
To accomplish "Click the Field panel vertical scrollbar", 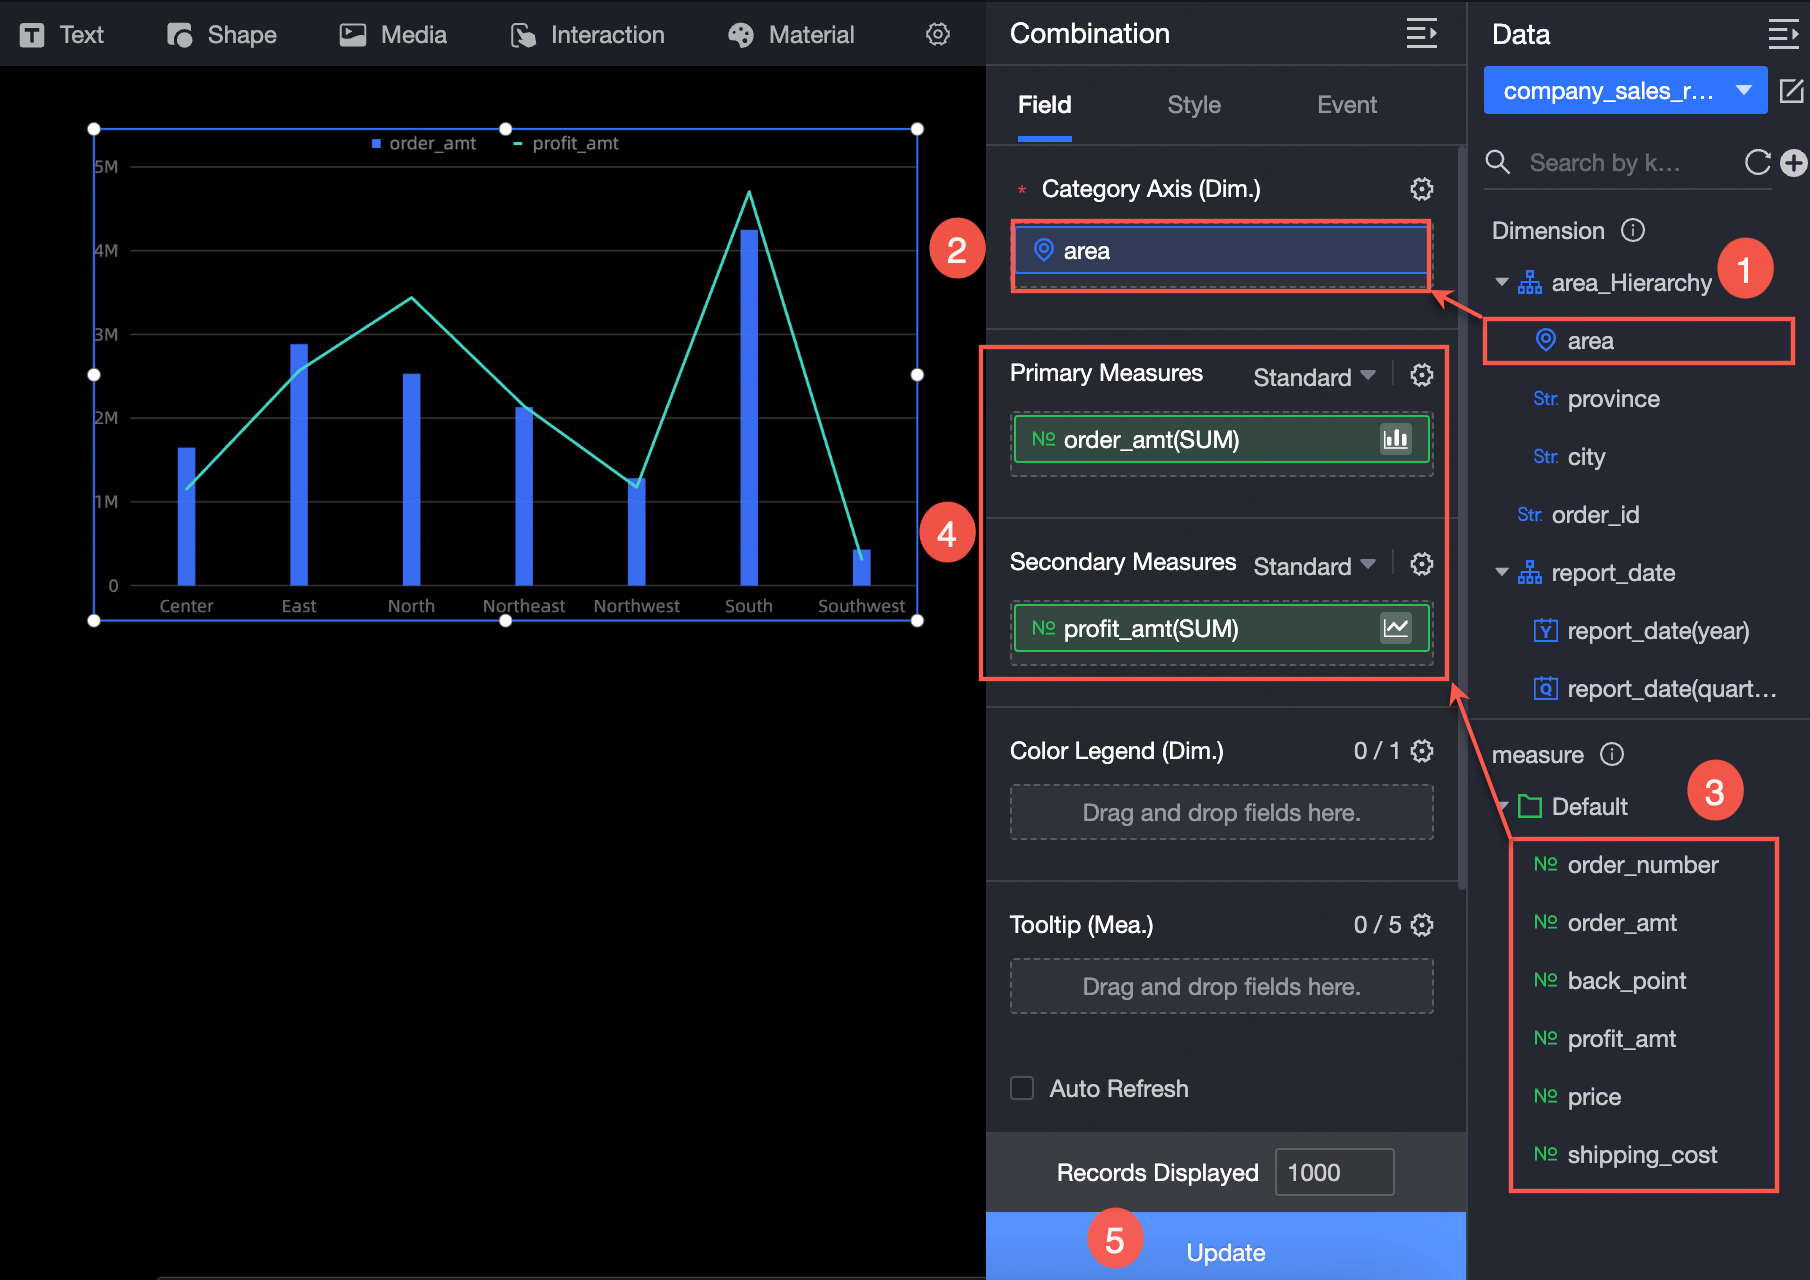I will pos(1461,517).
